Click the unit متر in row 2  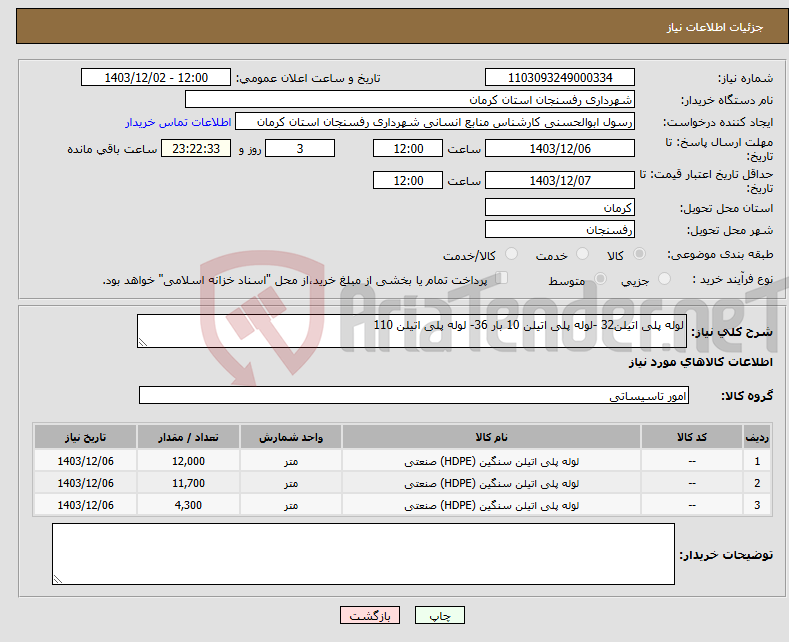click(291, 483)
